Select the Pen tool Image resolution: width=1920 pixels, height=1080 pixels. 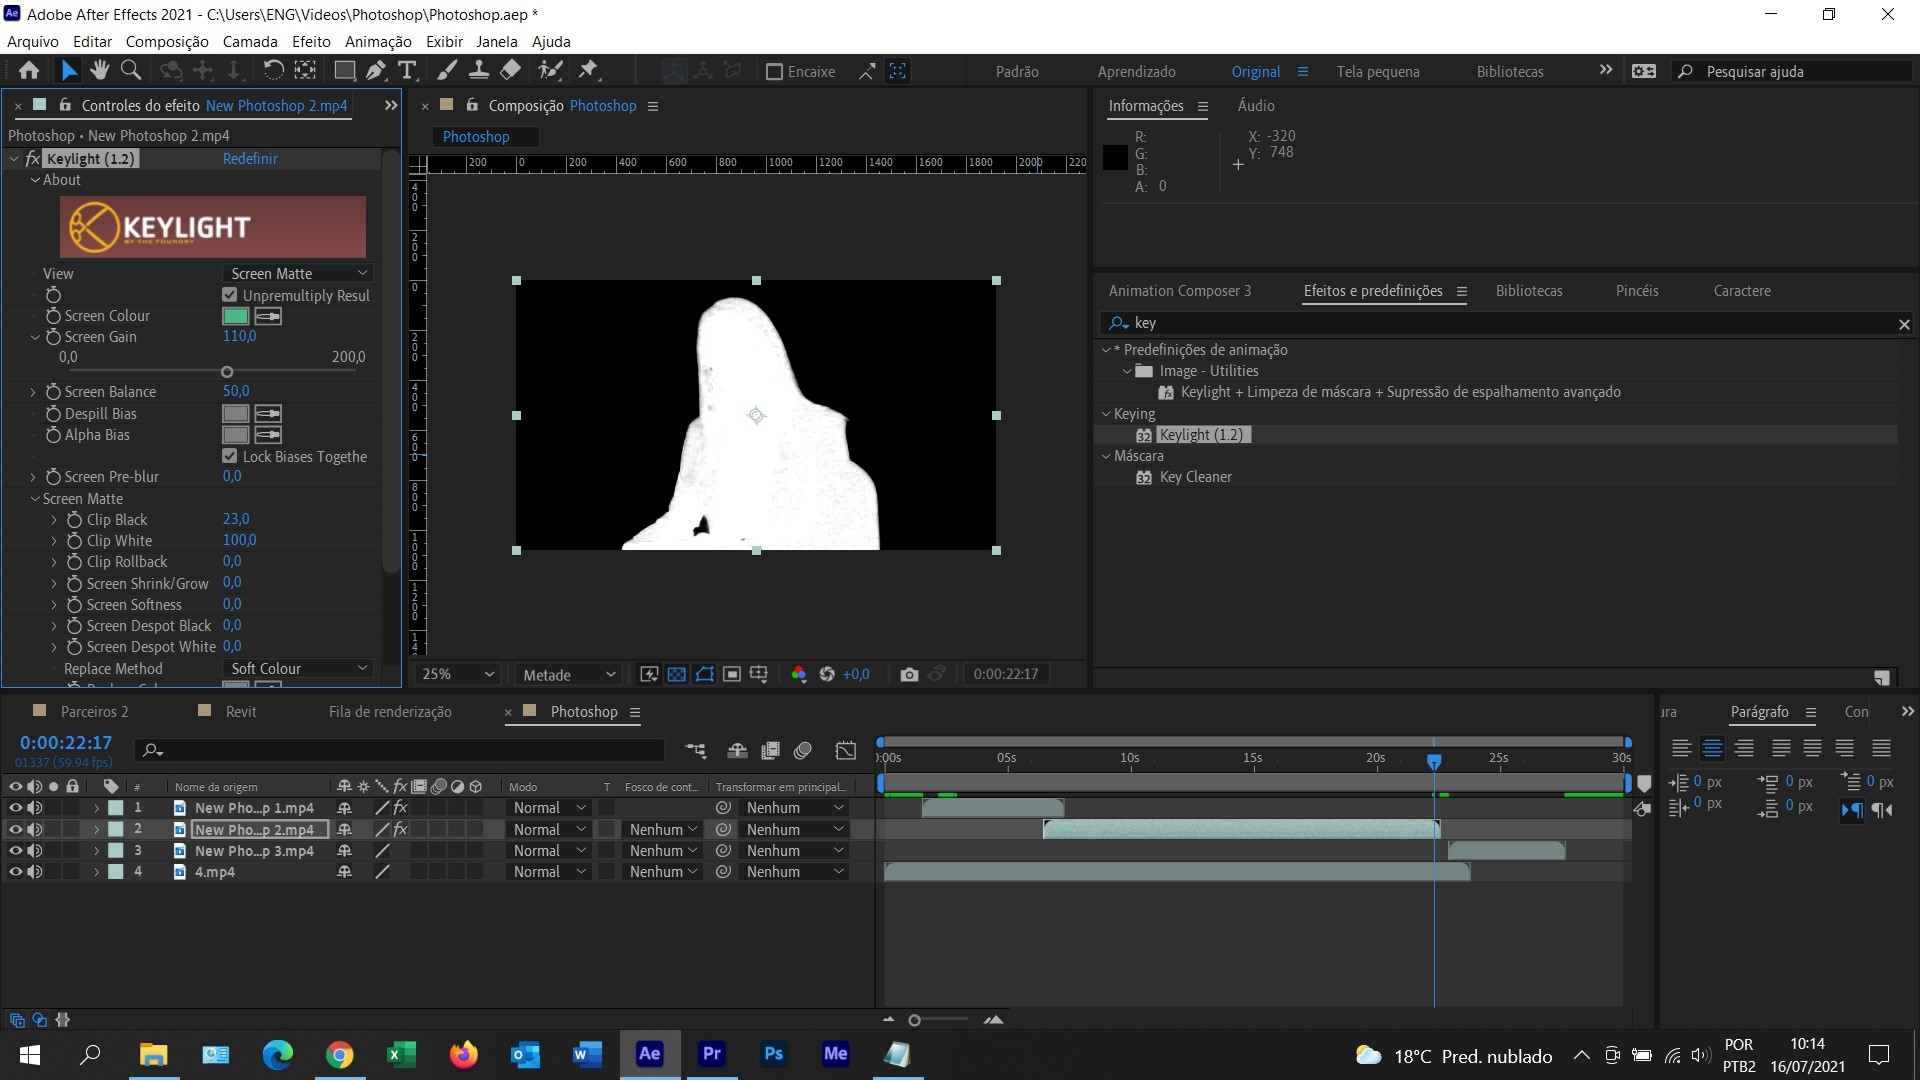375,70
